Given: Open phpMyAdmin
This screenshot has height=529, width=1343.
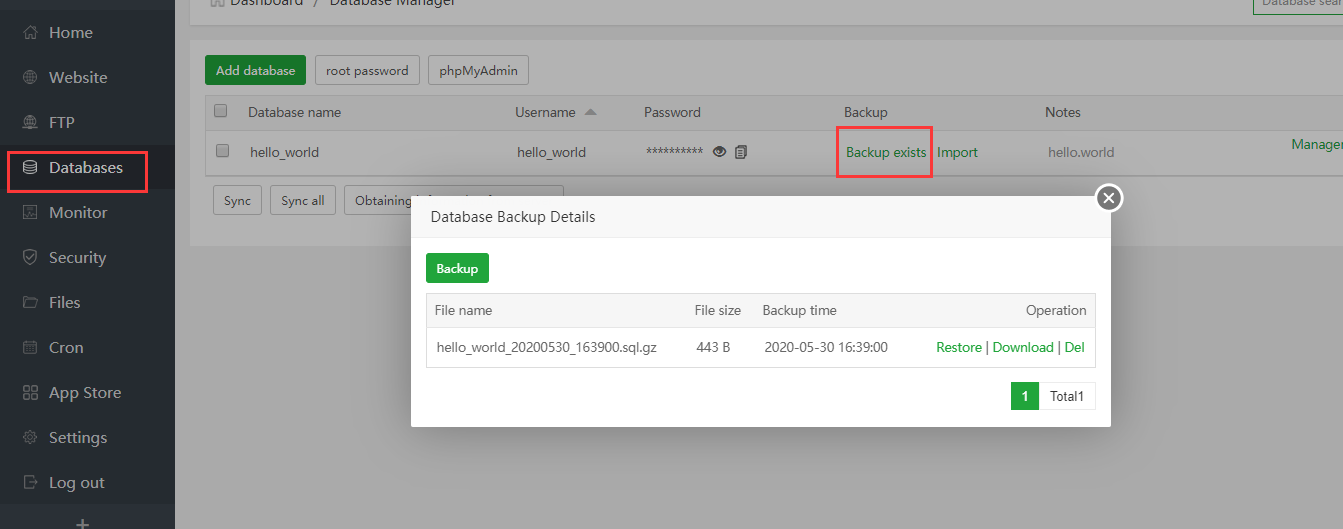Looking at the screenshot, I should (x=478, y=70).
